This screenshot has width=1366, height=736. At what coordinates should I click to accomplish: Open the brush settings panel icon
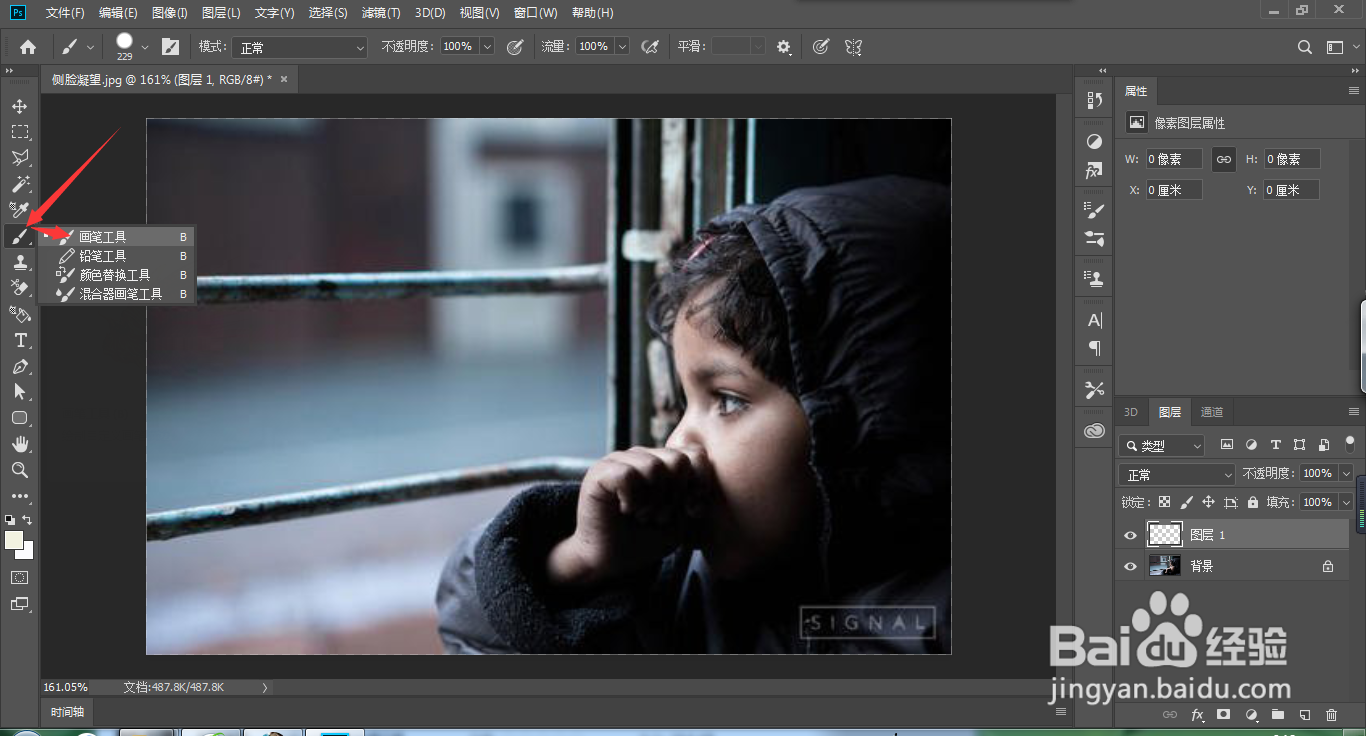(x=171, y=47)
